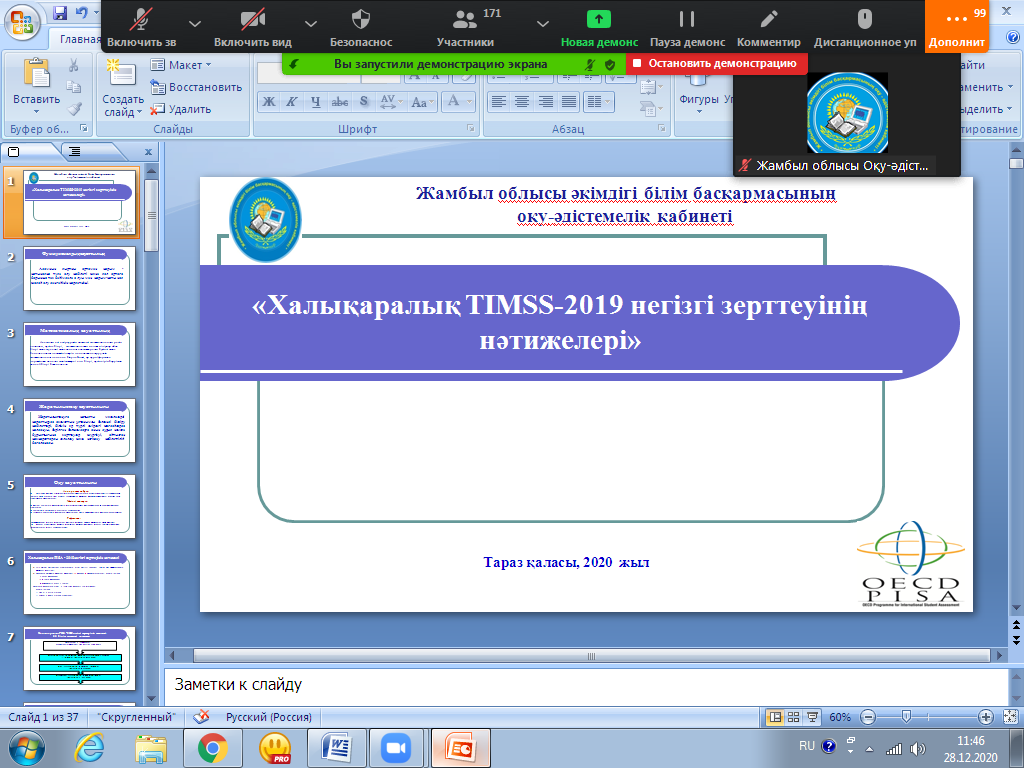The image size is (1024, 768).
Task: Start slide show from status bar icon
Action: coord(812,717)
